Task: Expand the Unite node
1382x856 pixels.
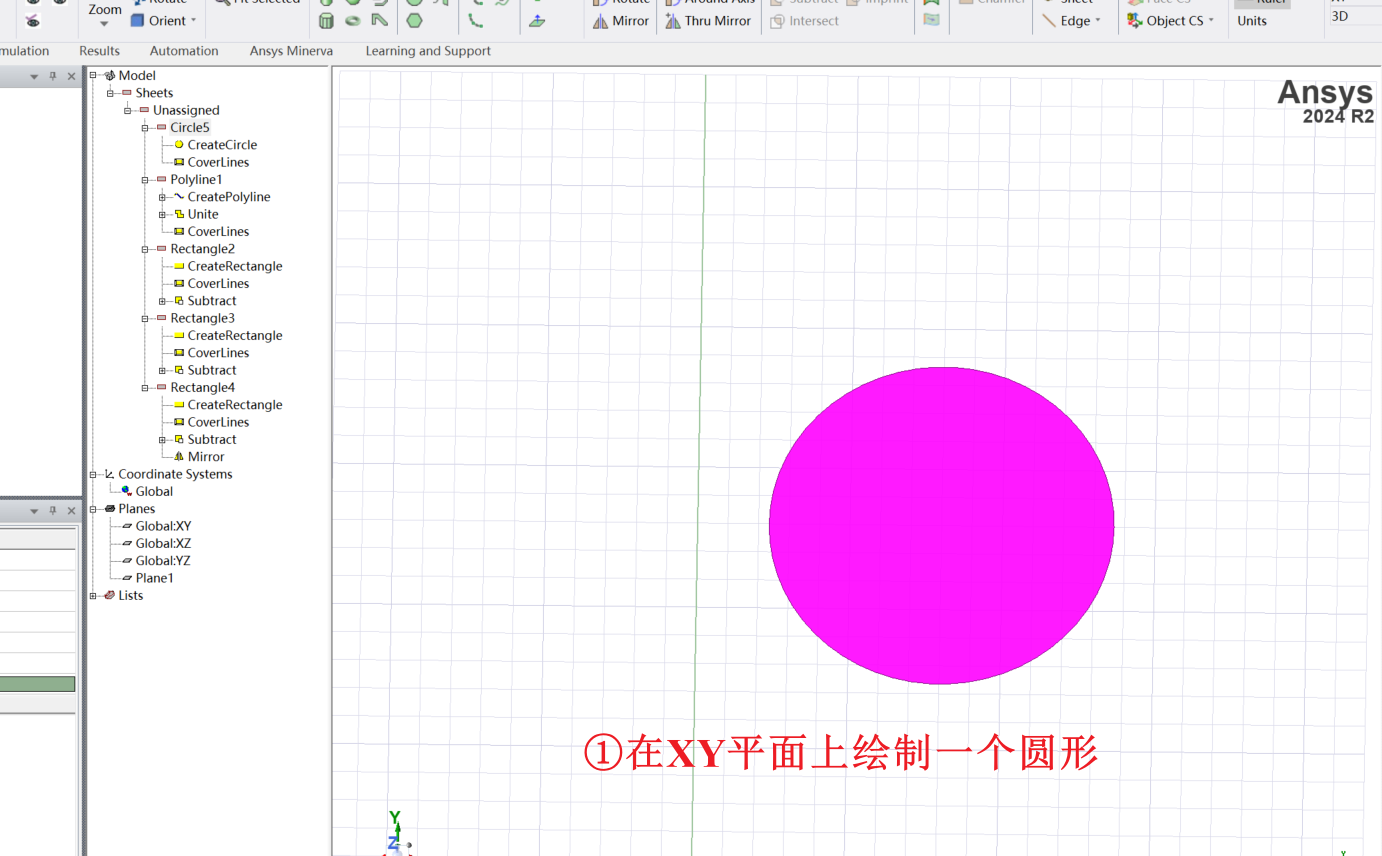Action: (x=162, y=214)
